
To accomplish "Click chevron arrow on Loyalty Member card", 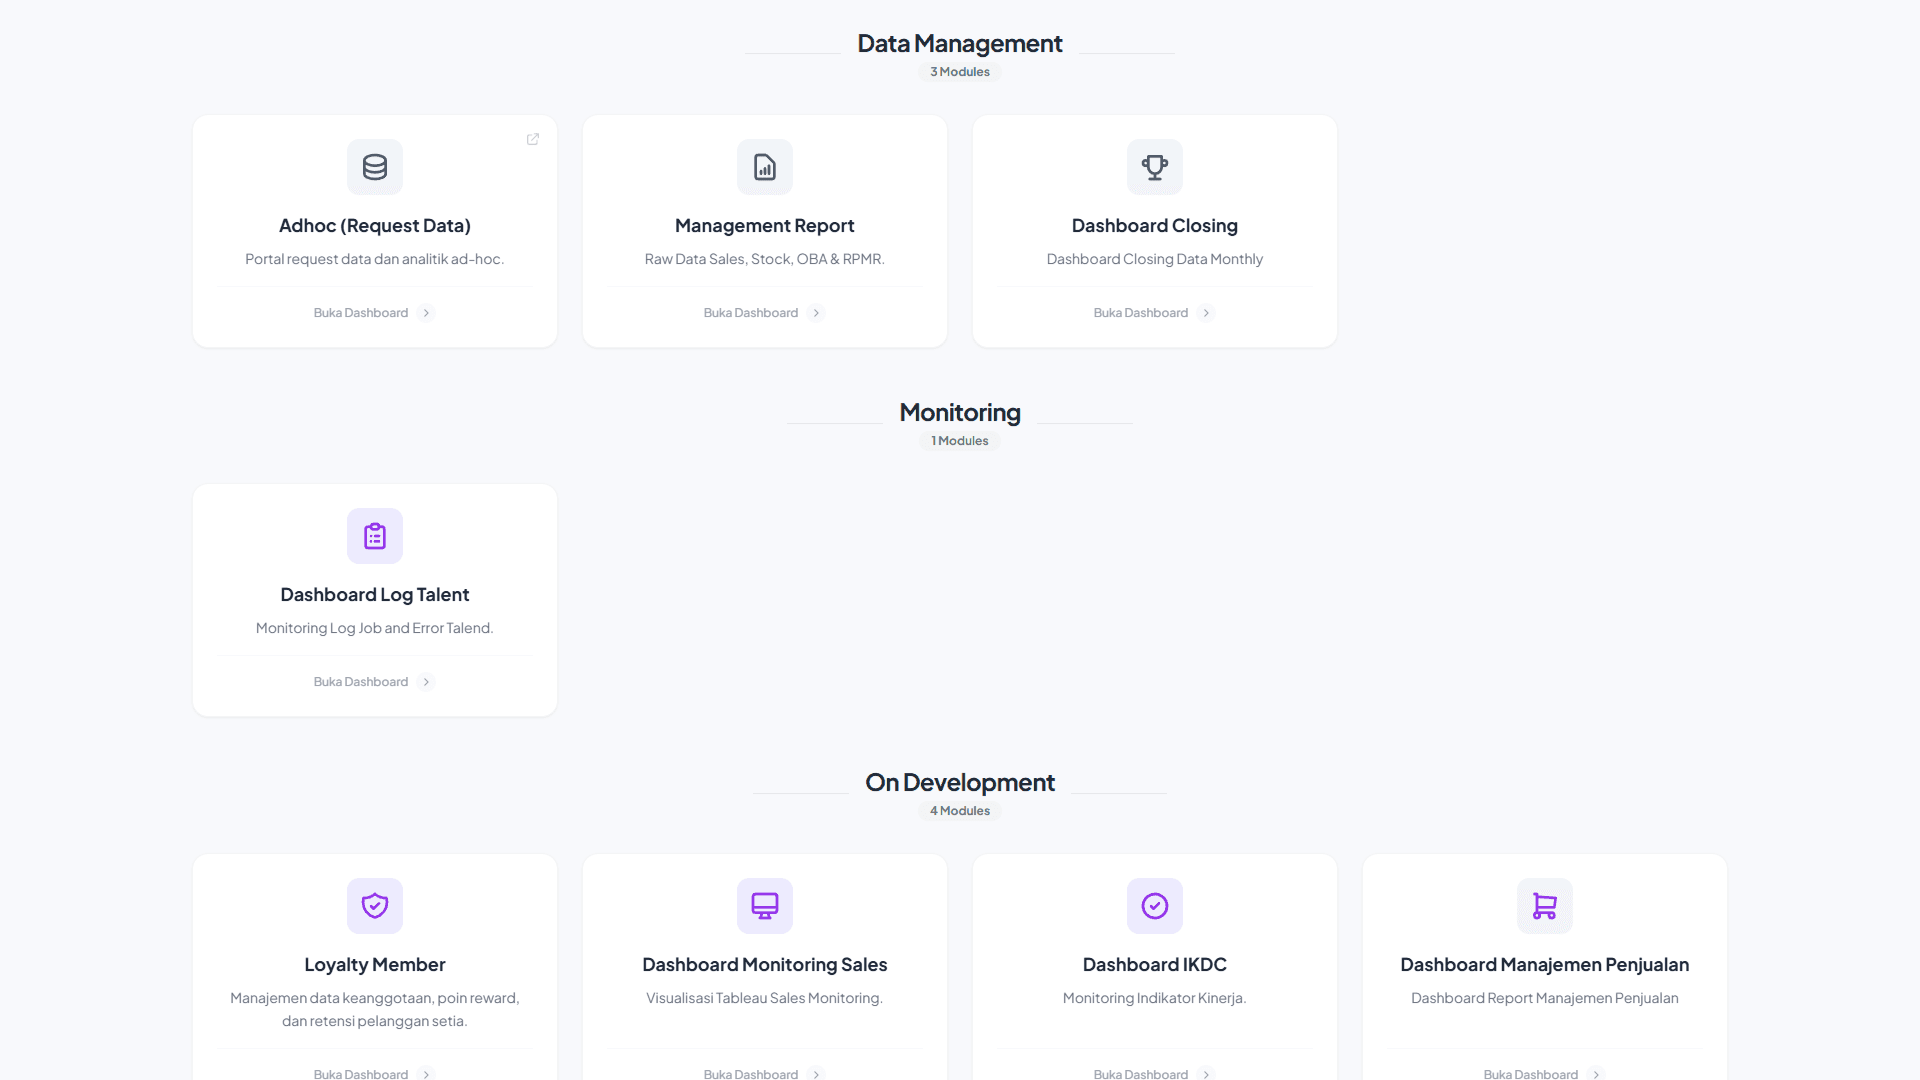I will click(426, 1074).
